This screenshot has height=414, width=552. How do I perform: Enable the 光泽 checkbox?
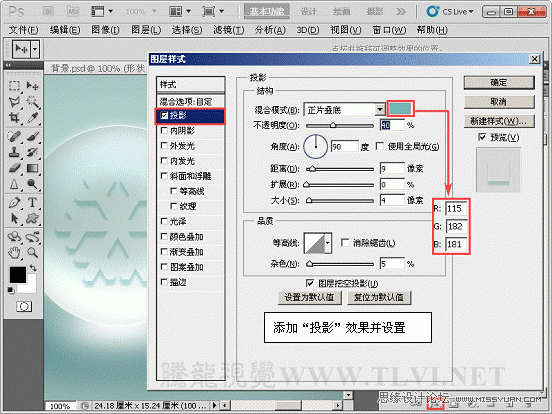point(164,221)
